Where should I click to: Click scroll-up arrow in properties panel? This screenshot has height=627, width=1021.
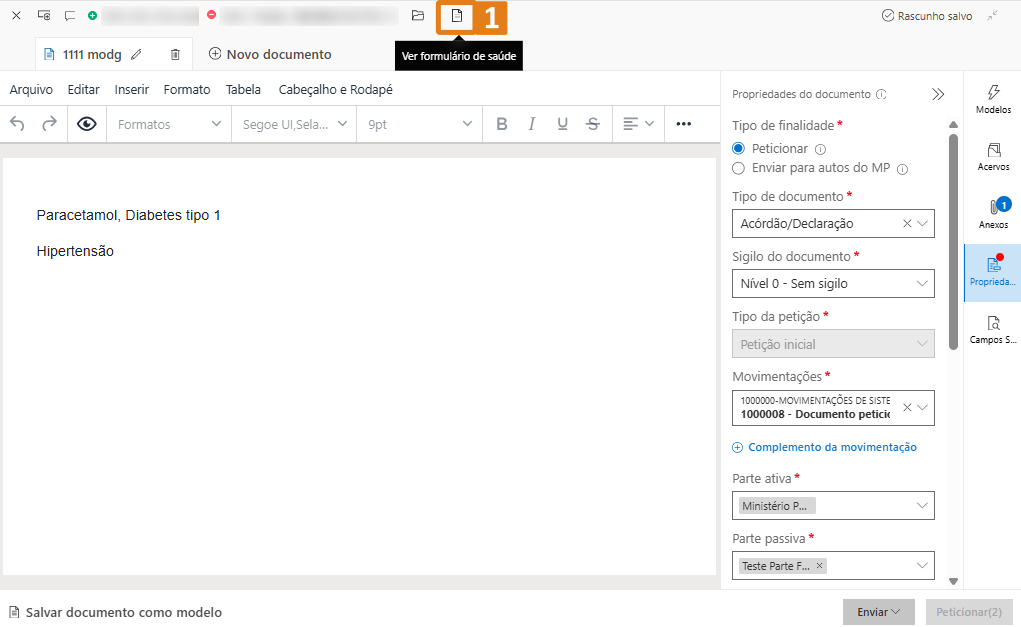[x=953, y=124]
